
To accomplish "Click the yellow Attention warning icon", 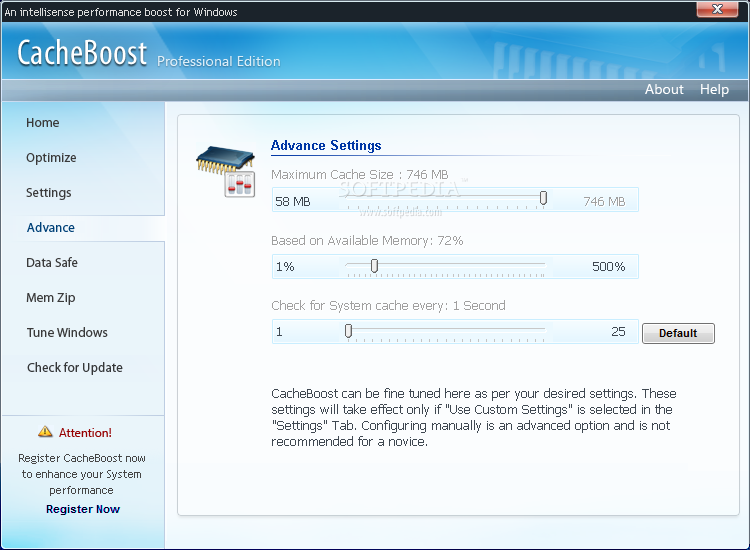I will 45,431.
